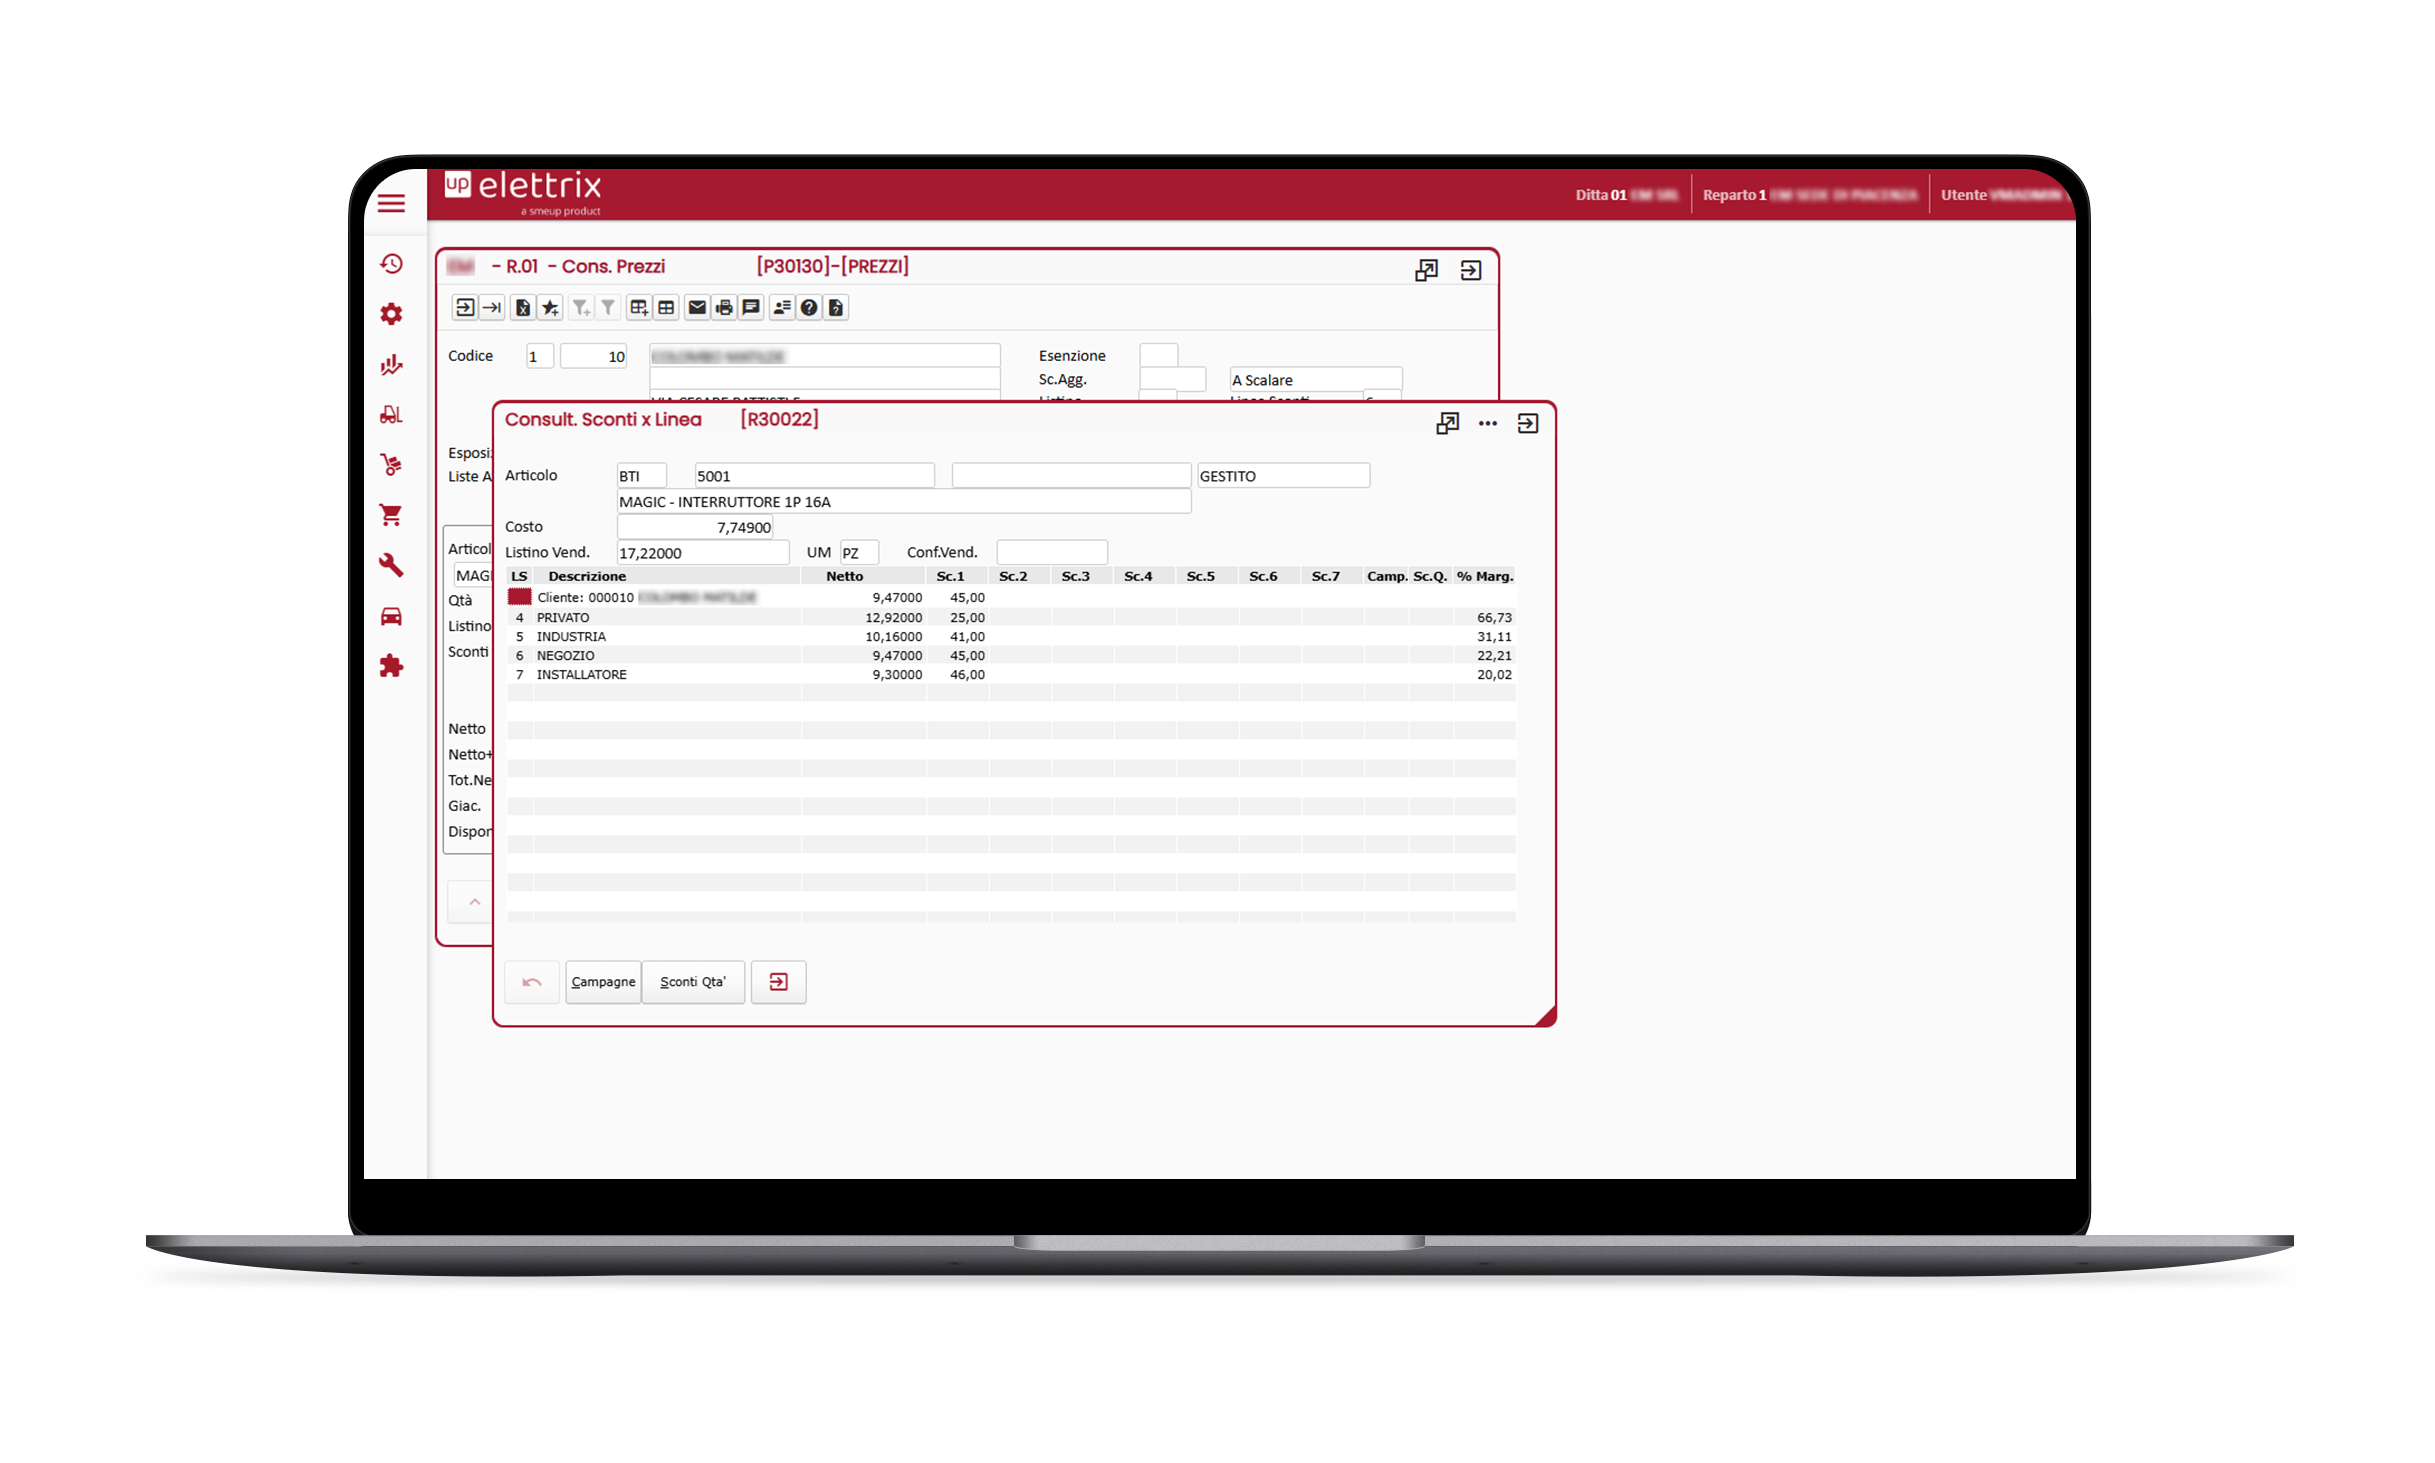2435x1463 pixels.
Task: Click the add-to-favorites star toolbar icon
Action: (550, 308)
